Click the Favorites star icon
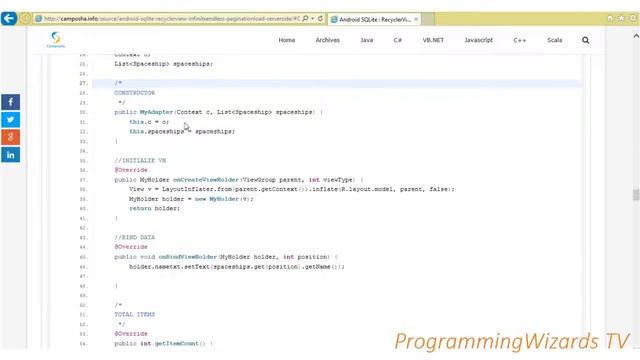Image resolution: width=640 pixels, height=360 pixels. 621,18
